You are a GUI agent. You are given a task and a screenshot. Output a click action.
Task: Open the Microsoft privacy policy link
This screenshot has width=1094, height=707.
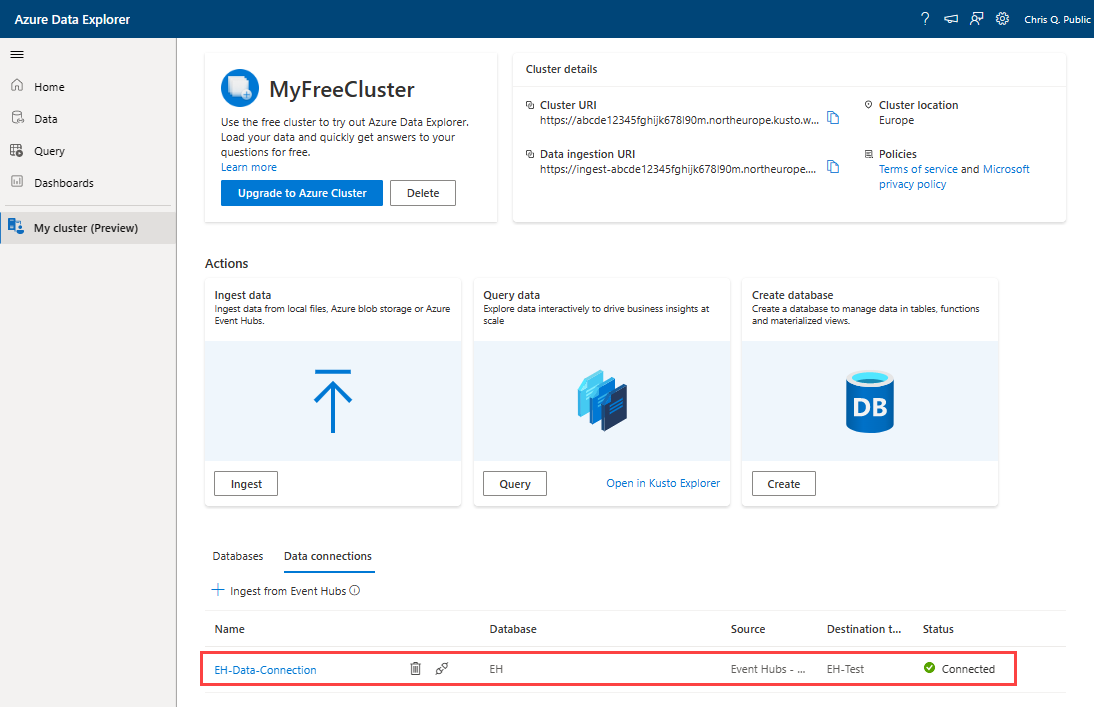point(954,177)
